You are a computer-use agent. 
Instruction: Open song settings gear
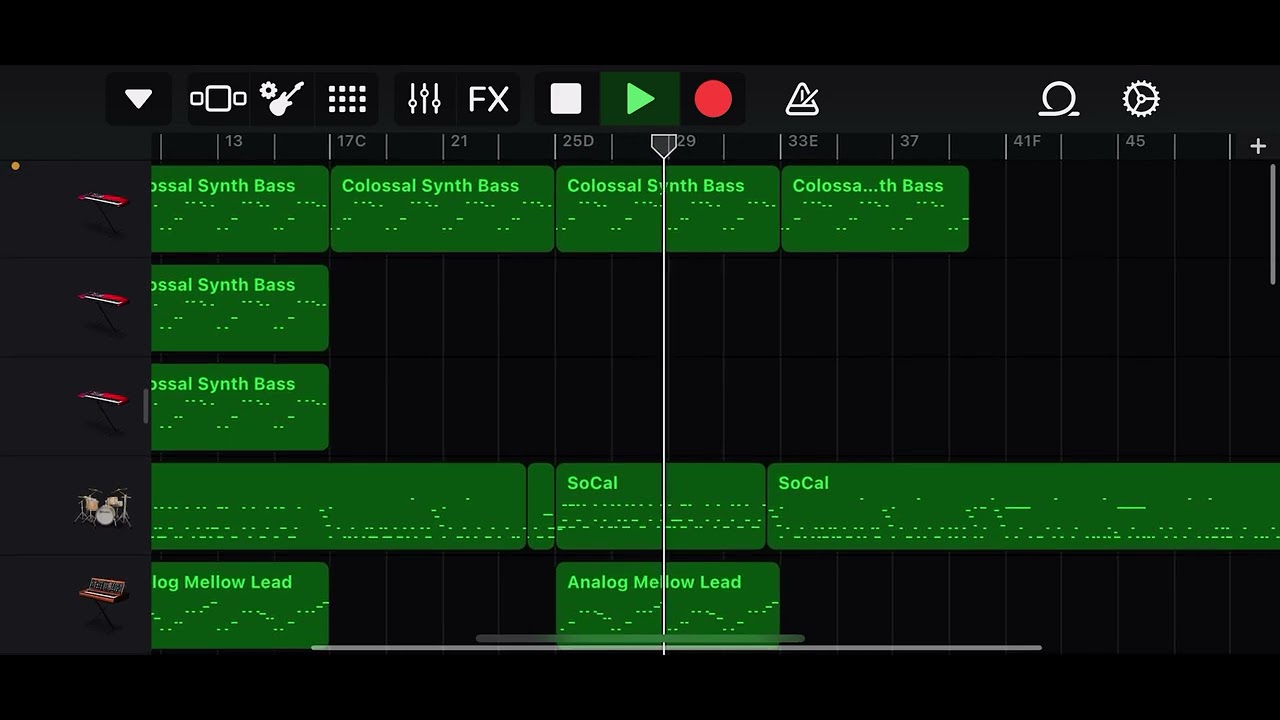click(x=1141, y=99)
